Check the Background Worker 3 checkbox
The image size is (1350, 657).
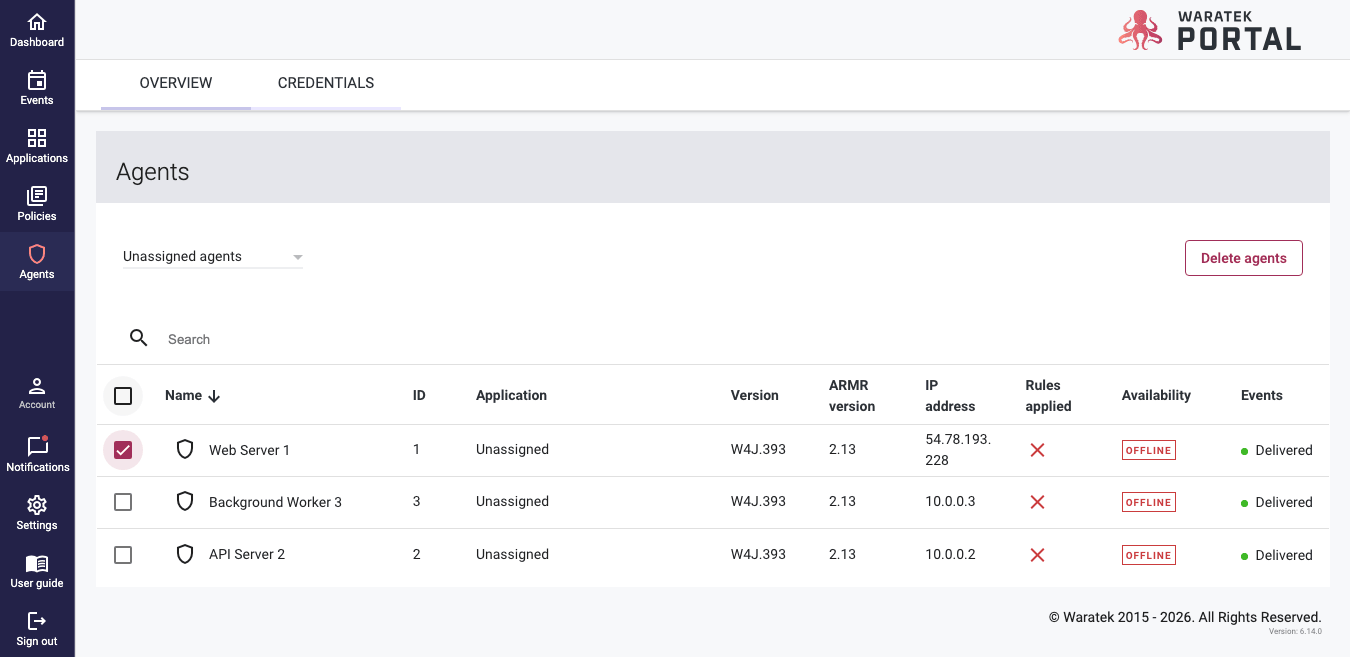(x=123, y=502)
